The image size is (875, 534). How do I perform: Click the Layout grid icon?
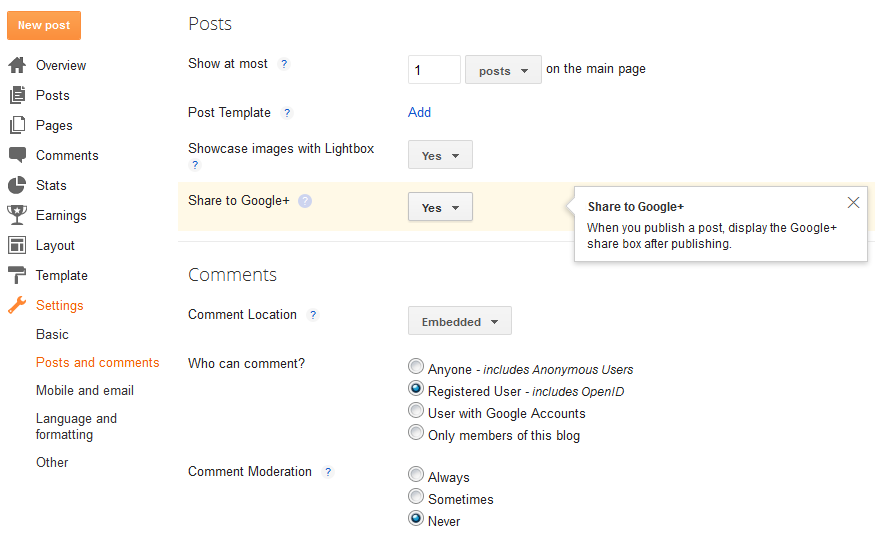pyautogui.click(x=17, y=245)
